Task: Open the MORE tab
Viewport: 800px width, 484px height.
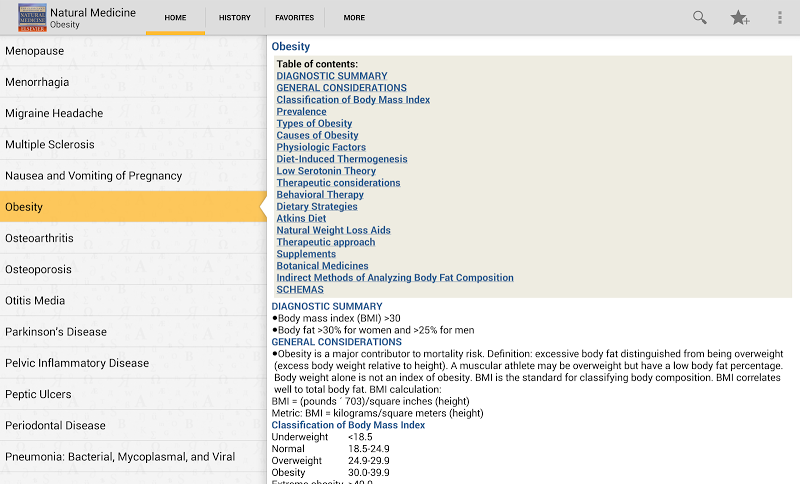Action: tap(354, 17)
